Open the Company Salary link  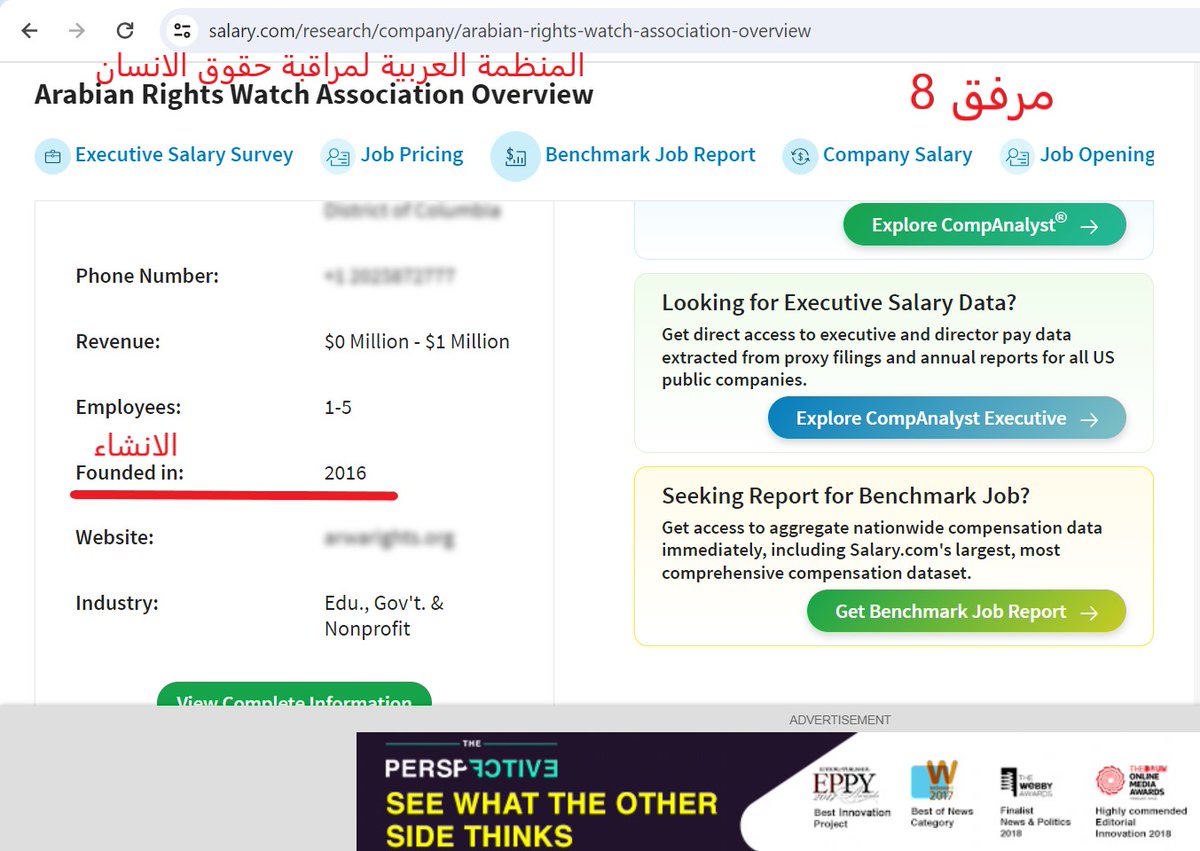[x=897, y=155]
